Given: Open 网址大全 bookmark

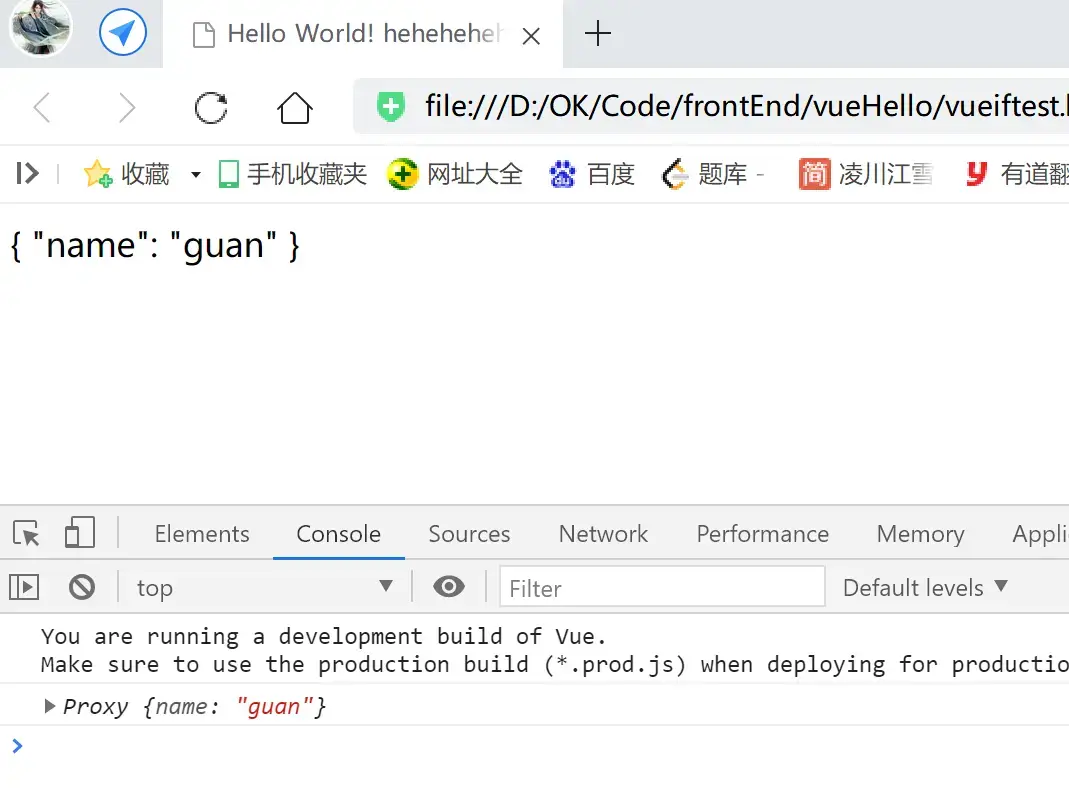Looking at the screenshot, I should coord(455,174).
